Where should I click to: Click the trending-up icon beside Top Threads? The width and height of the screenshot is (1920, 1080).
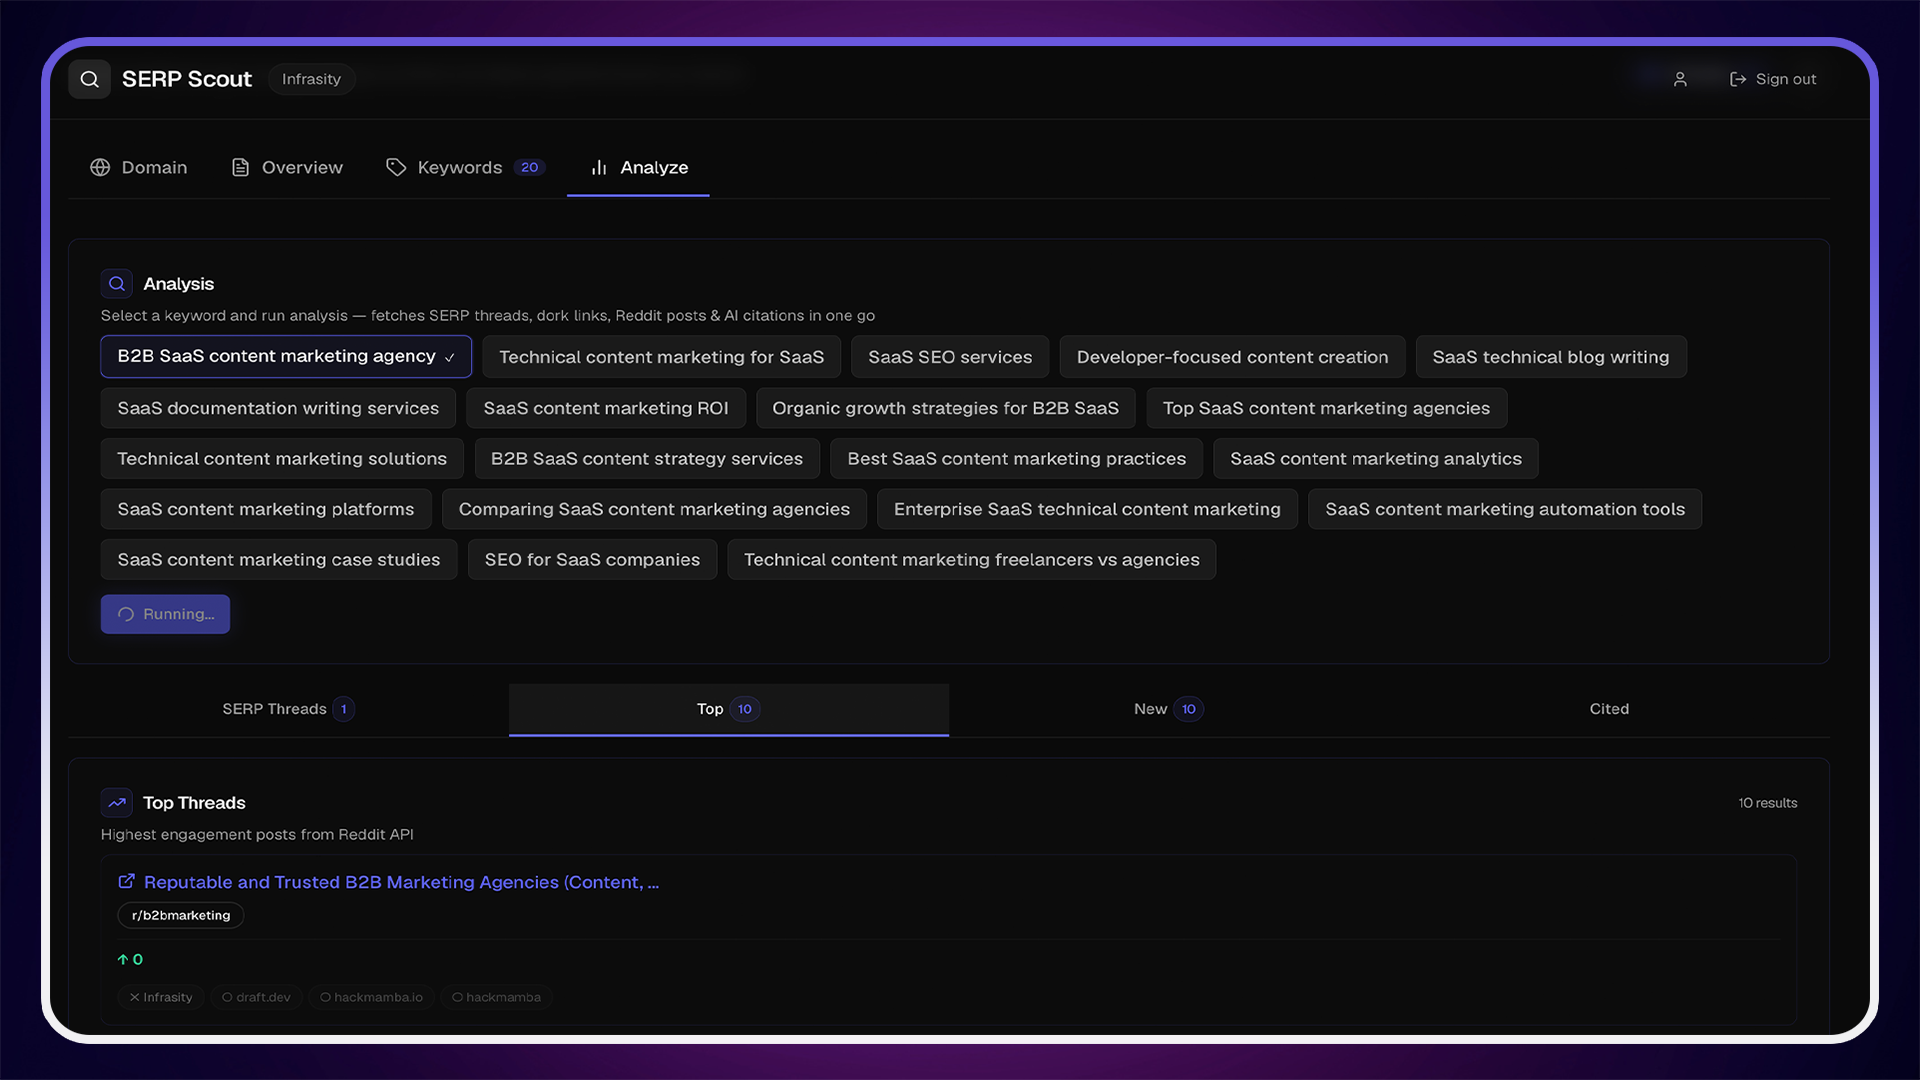pyautogui.click(x=116, y=802)
